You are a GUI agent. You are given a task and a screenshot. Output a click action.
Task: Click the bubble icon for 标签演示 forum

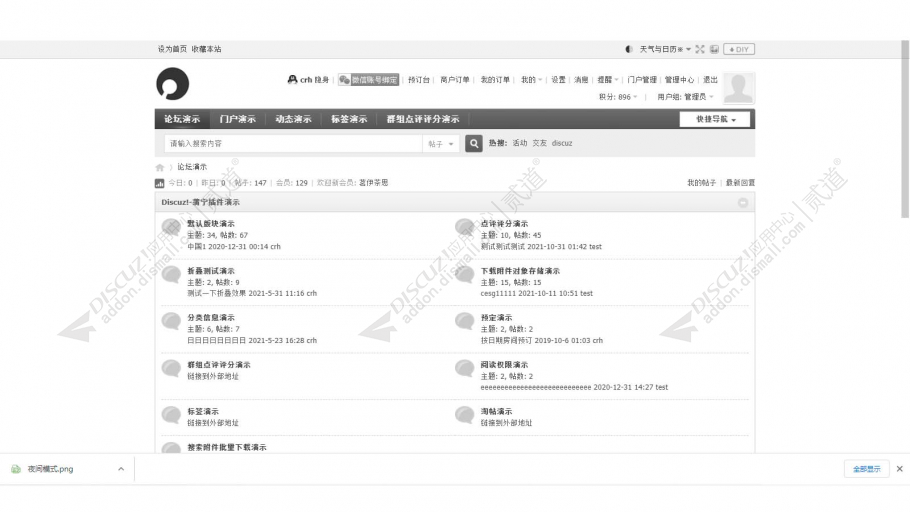click(171, 414)
